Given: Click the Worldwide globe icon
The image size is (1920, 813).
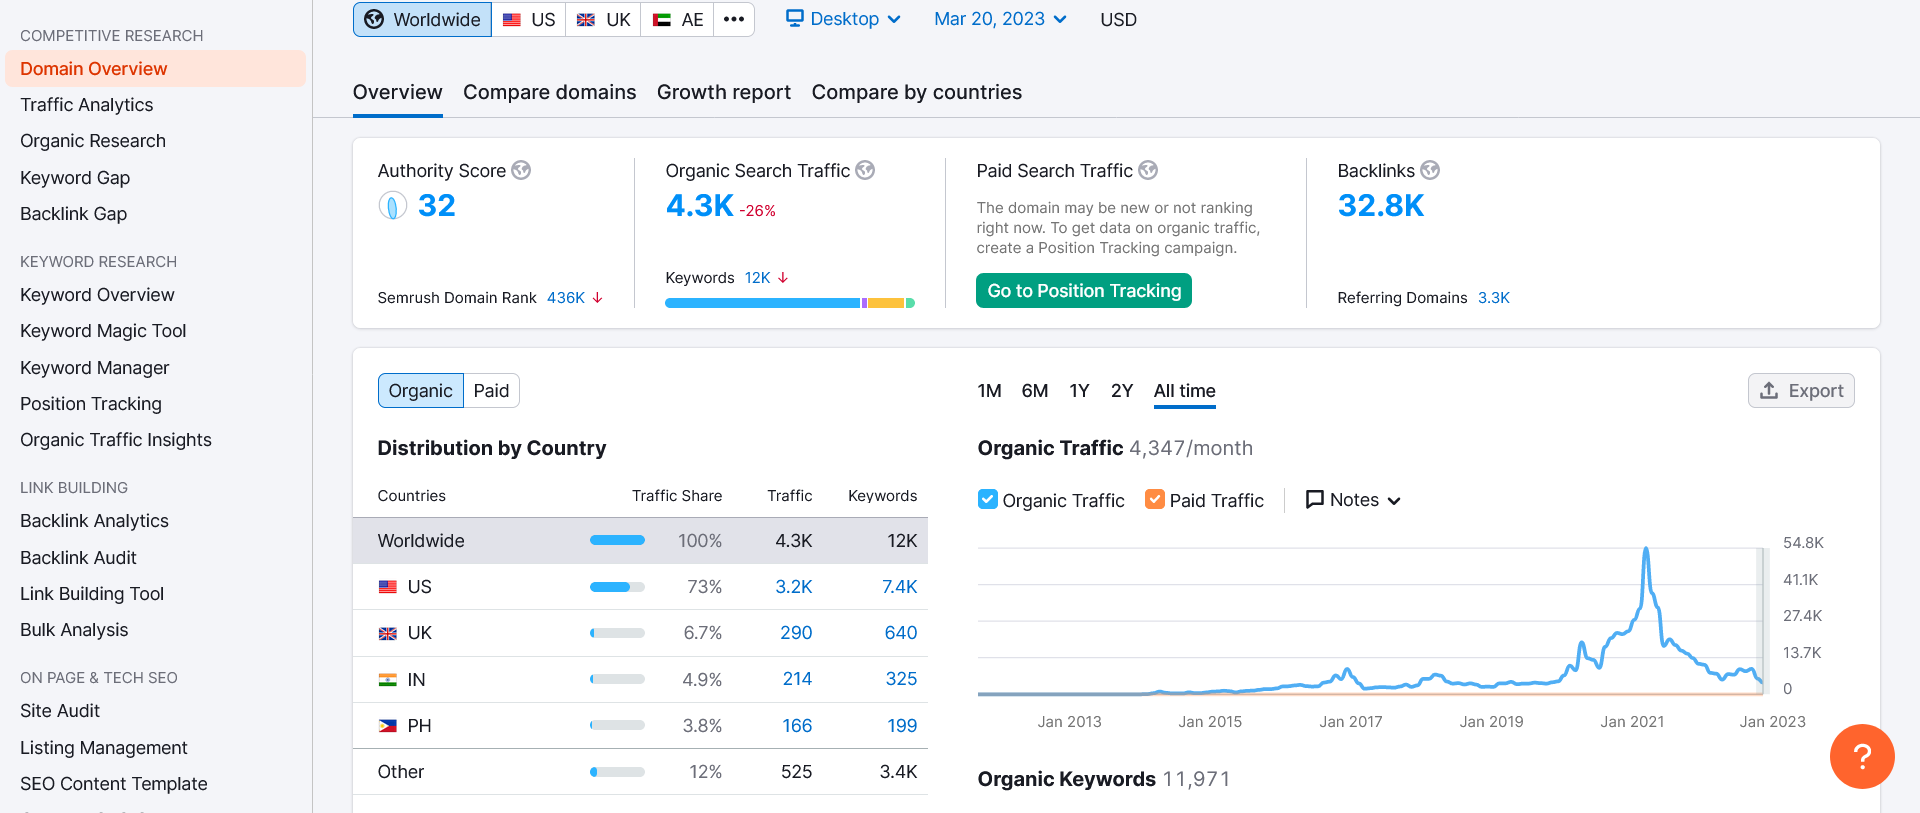Looking at the screenshot, I should coord(374,20).
